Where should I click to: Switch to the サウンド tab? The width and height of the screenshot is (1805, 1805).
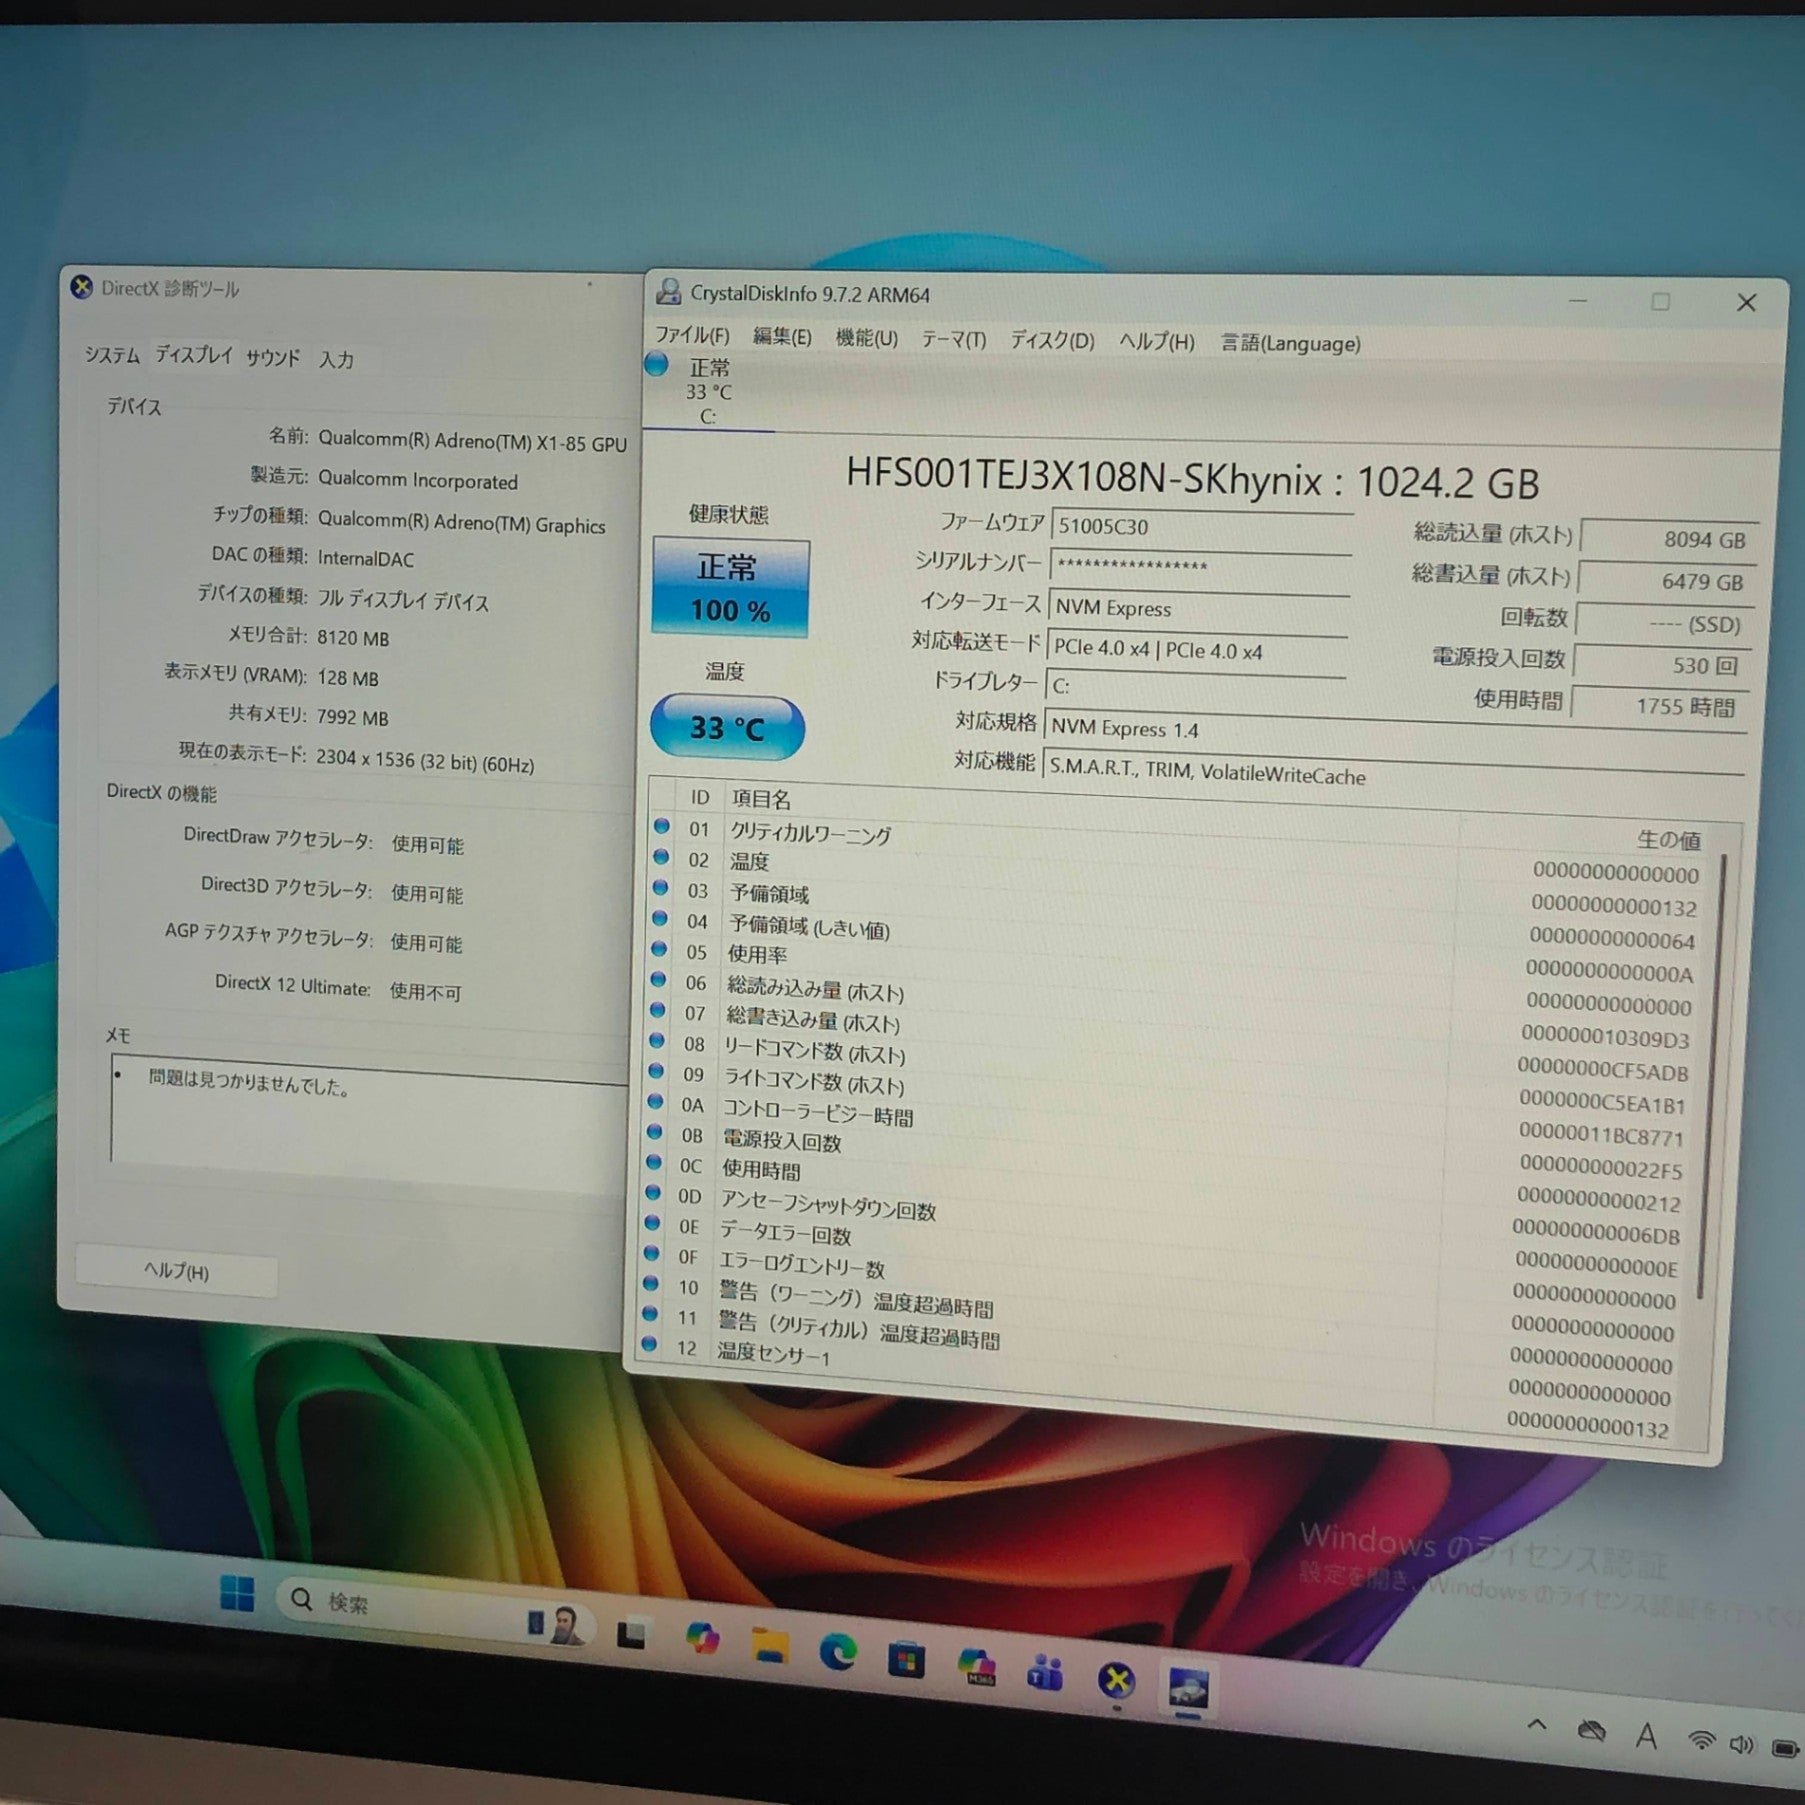click(273, 357)
